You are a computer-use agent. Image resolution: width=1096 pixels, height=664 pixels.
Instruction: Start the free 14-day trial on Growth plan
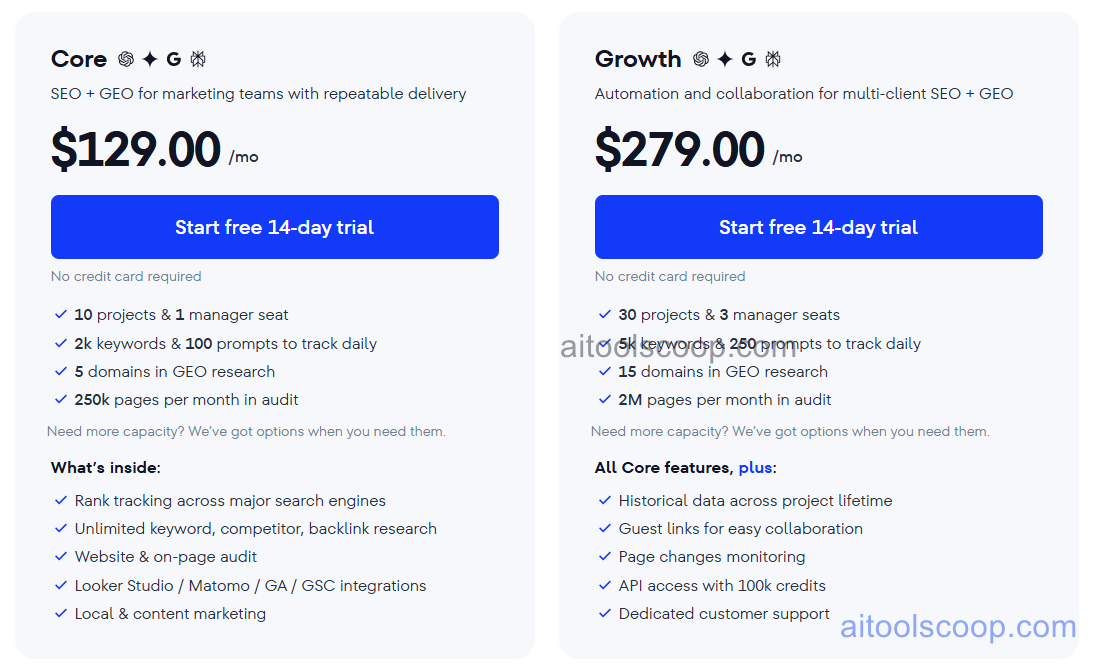(818, 227)
